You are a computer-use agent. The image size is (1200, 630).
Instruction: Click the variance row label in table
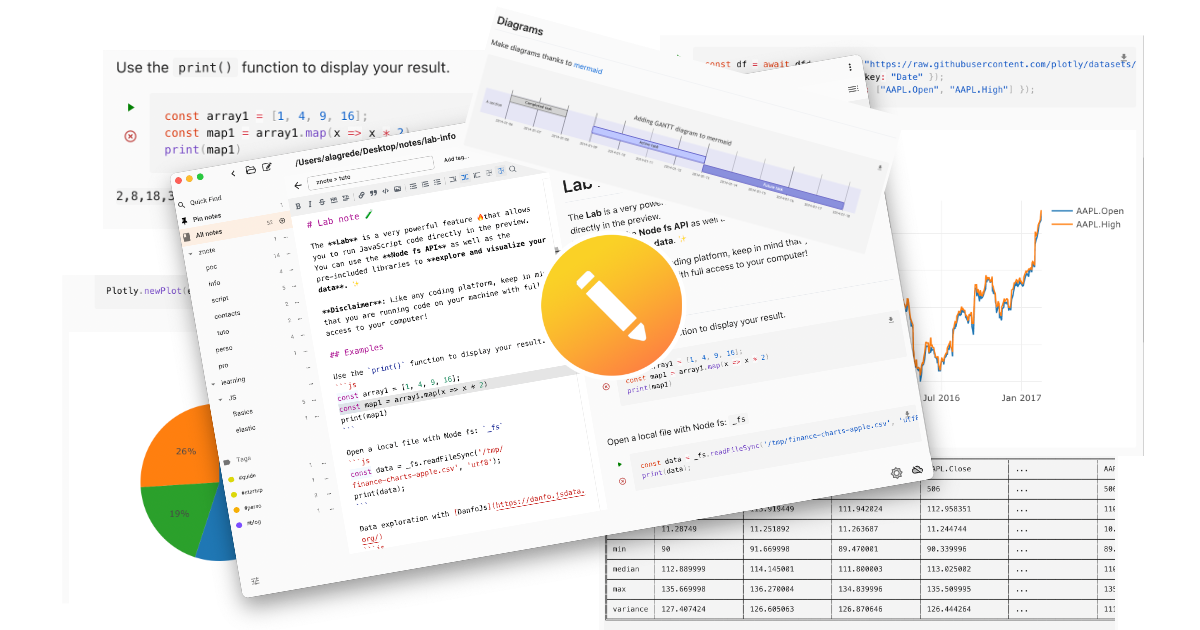(x=629, y=609)
